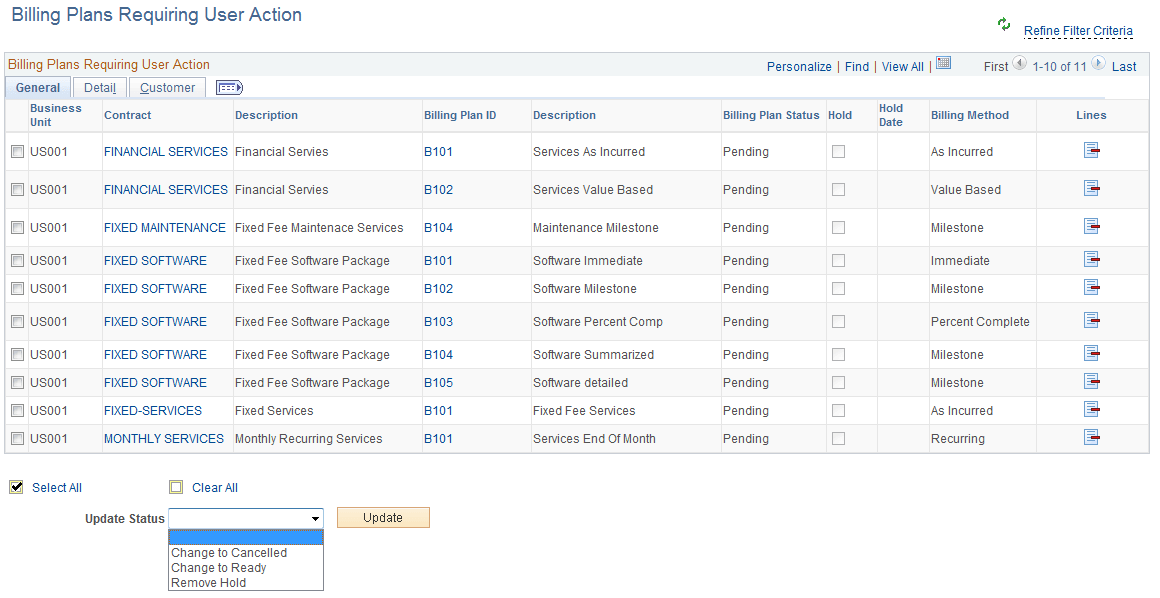Viewport: 1160px width, 598px height.
Task: Switch to the Detail tab
Action: (x=99, y=87)
